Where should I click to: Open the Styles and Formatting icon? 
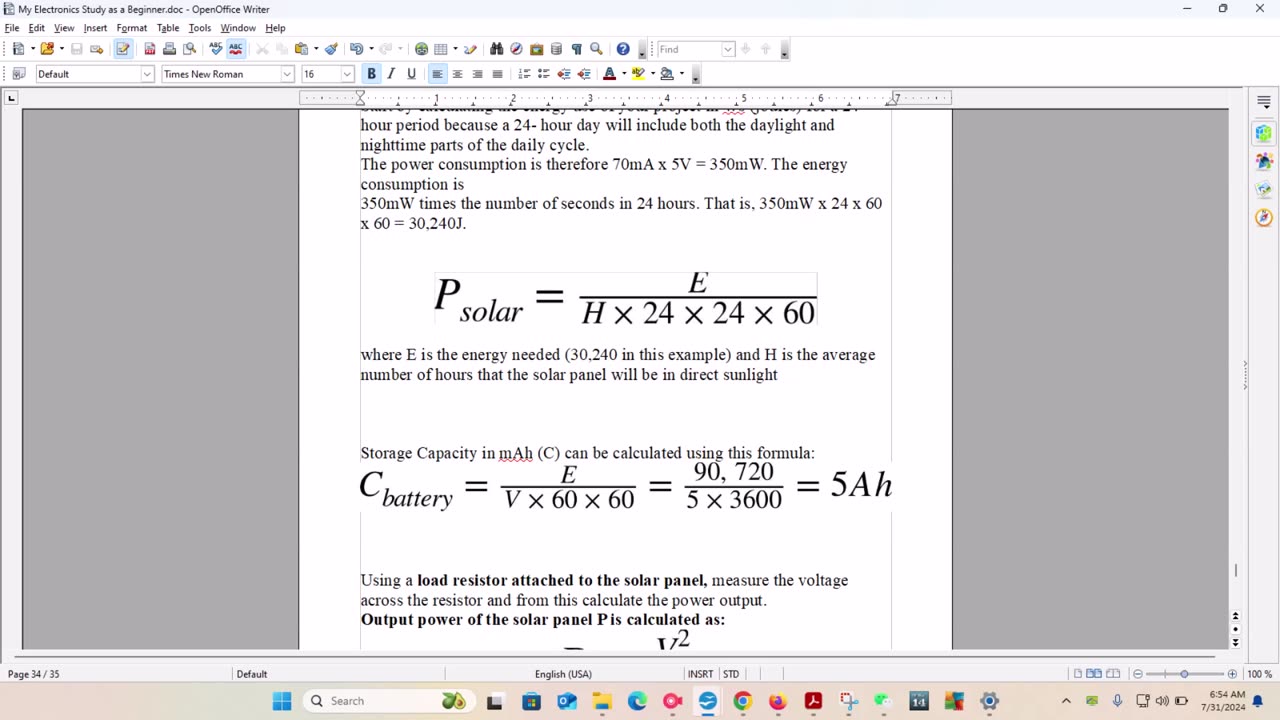pos(18,74)
